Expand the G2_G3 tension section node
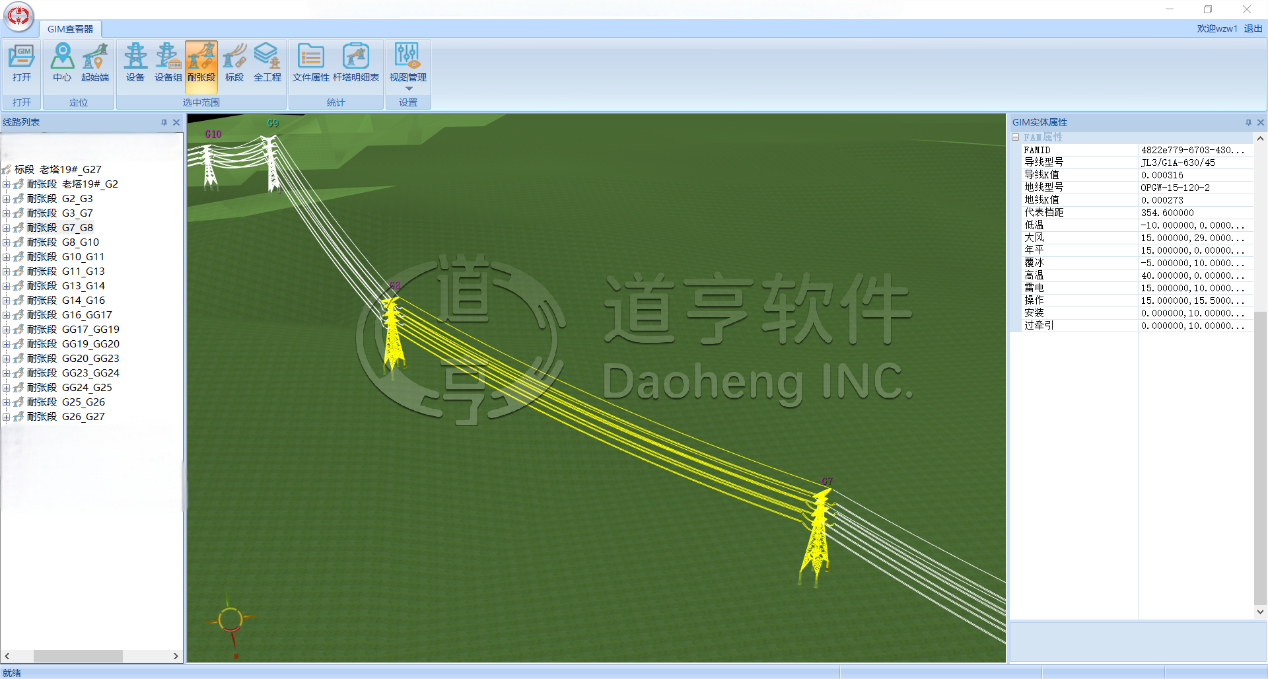Screen dimensions: 1268x679 coord(7,198)
